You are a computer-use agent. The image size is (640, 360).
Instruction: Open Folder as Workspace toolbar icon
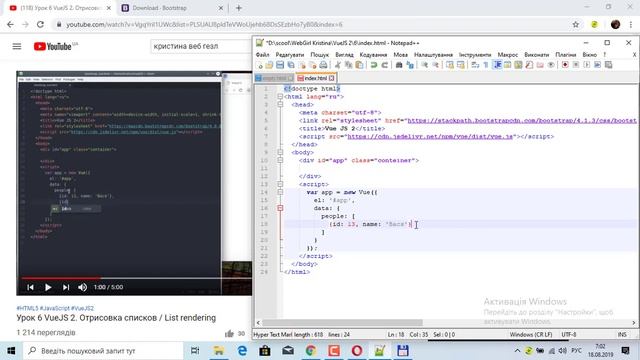(540, 65)
